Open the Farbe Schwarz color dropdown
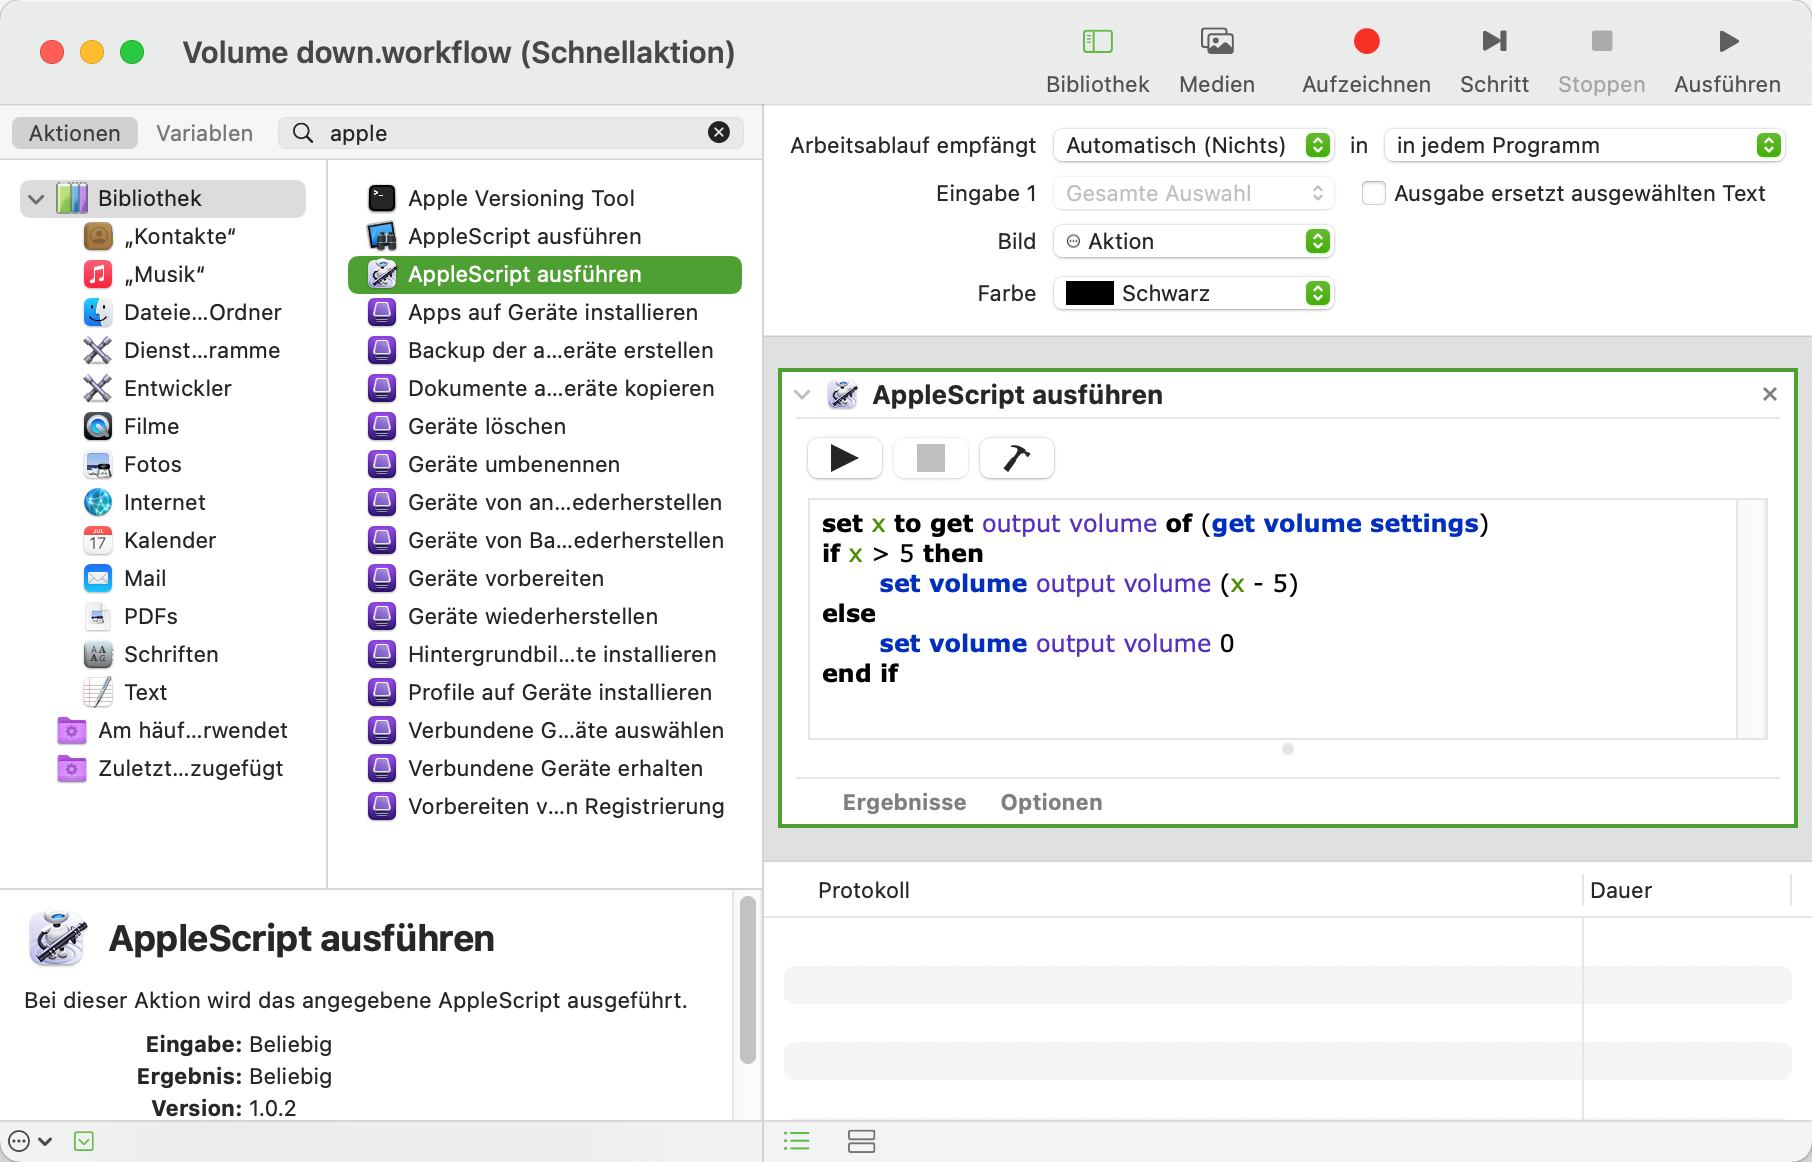 (x=1193, y=294)
